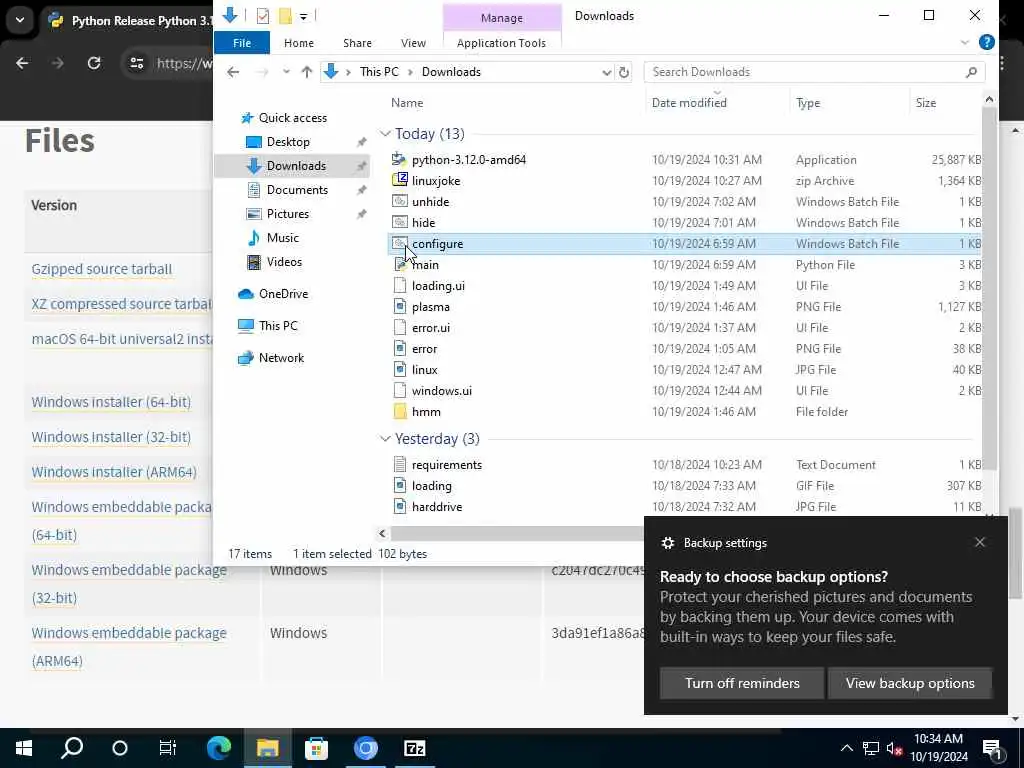Go up one folder level with Up arrow
This screenshot has height=768, width=1024.
[306, 72]
